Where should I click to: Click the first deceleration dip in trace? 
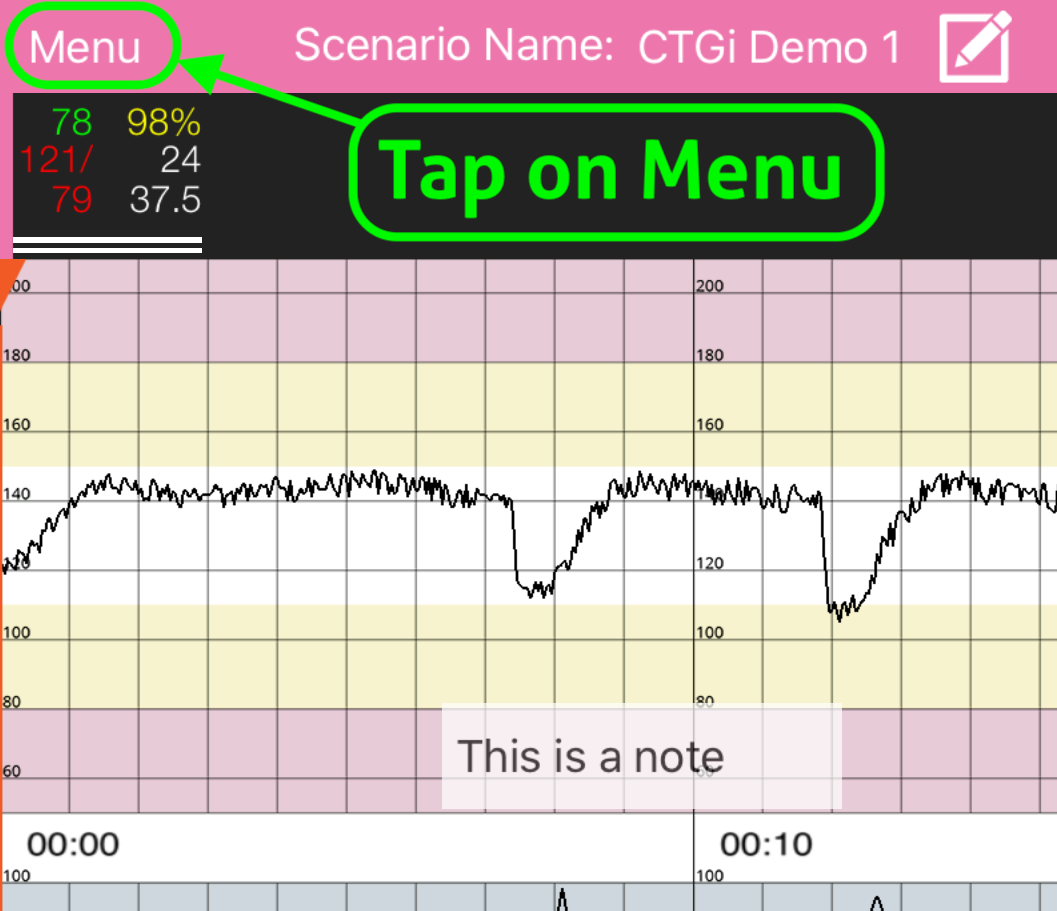pos(535,585)
